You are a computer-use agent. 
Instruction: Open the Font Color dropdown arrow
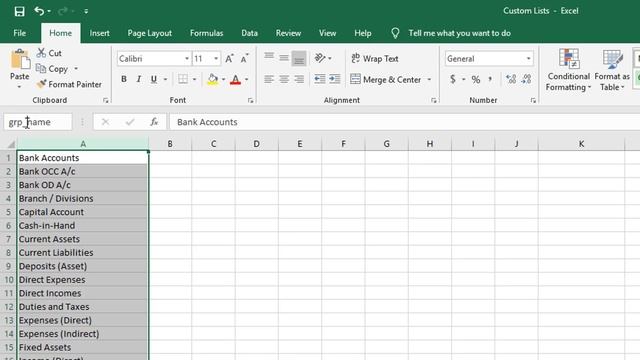(x=247, y=79)
